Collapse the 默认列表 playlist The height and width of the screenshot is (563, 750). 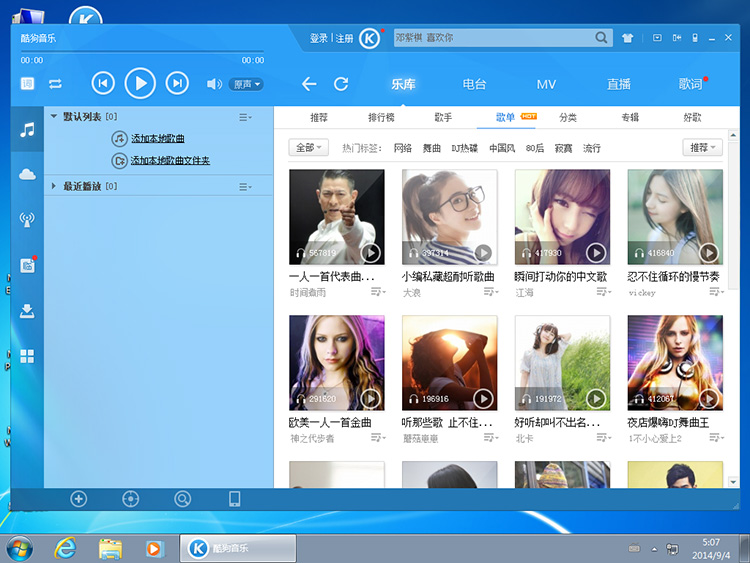(54, 116)
